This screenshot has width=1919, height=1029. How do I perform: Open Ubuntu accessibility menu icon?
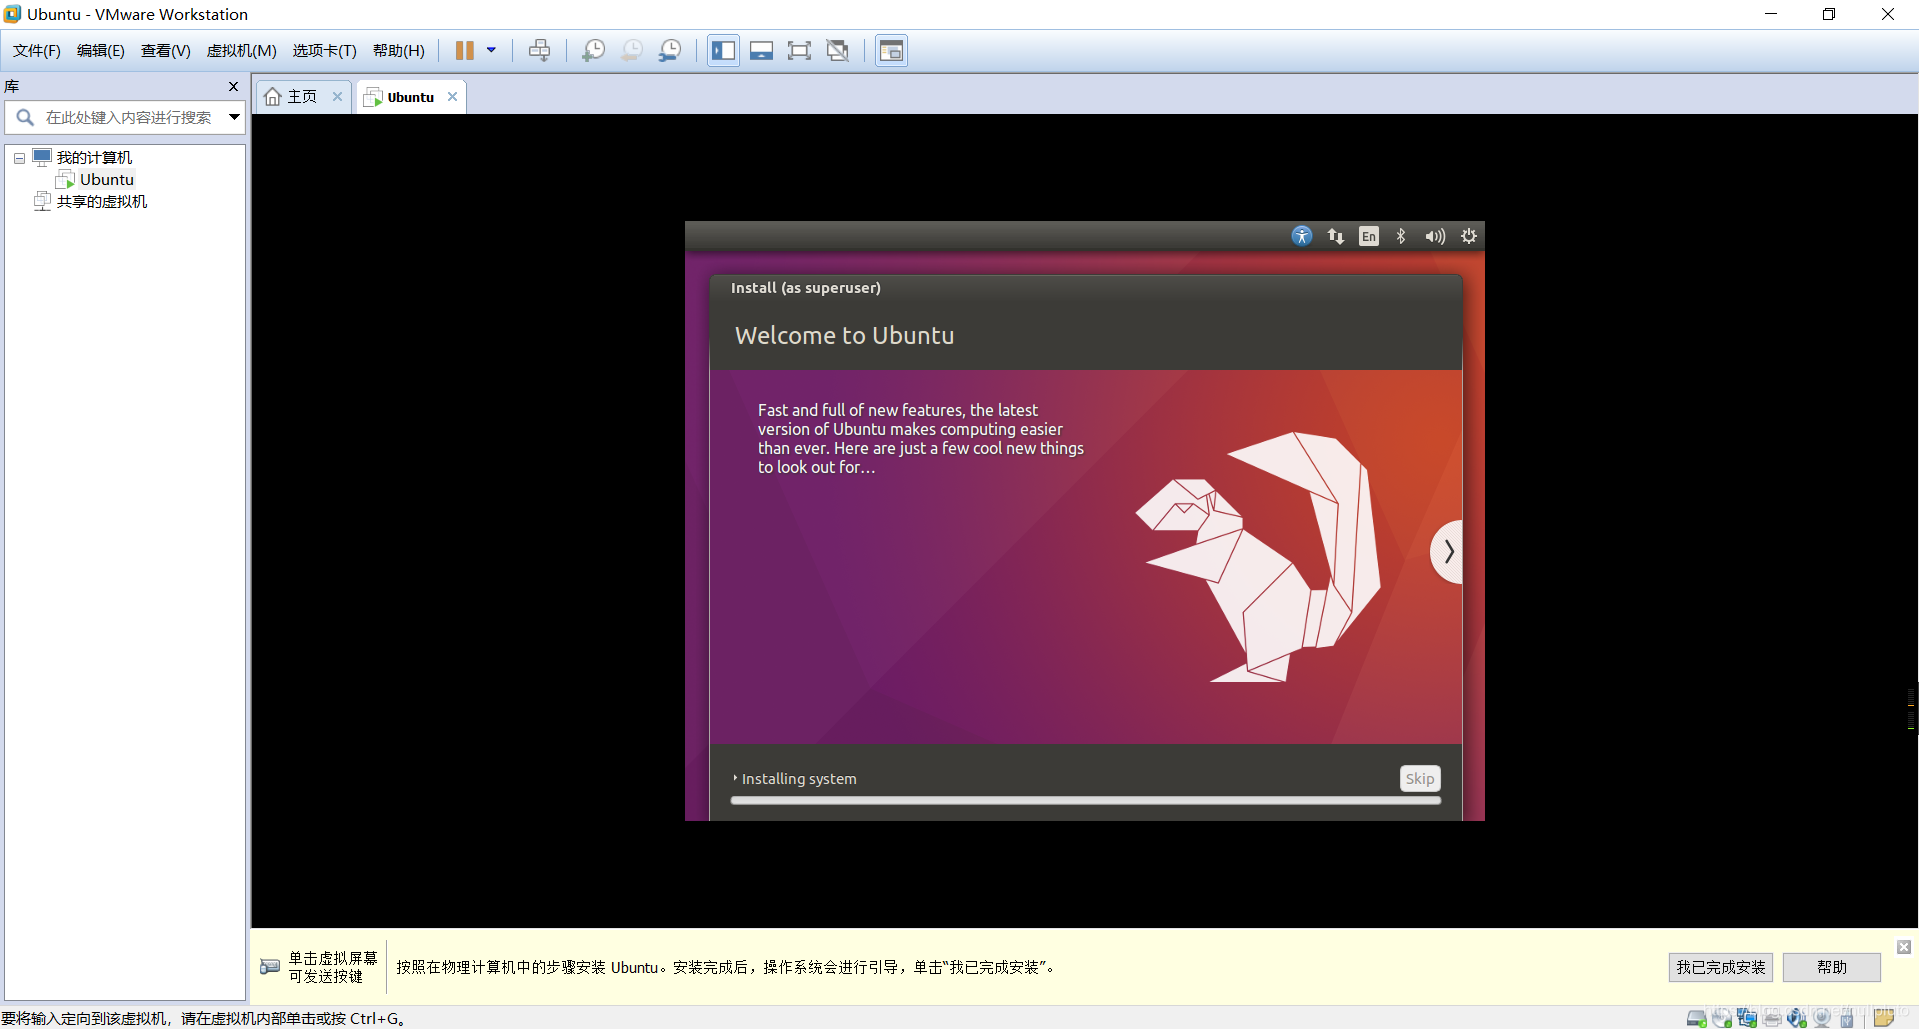[1302, 236]
